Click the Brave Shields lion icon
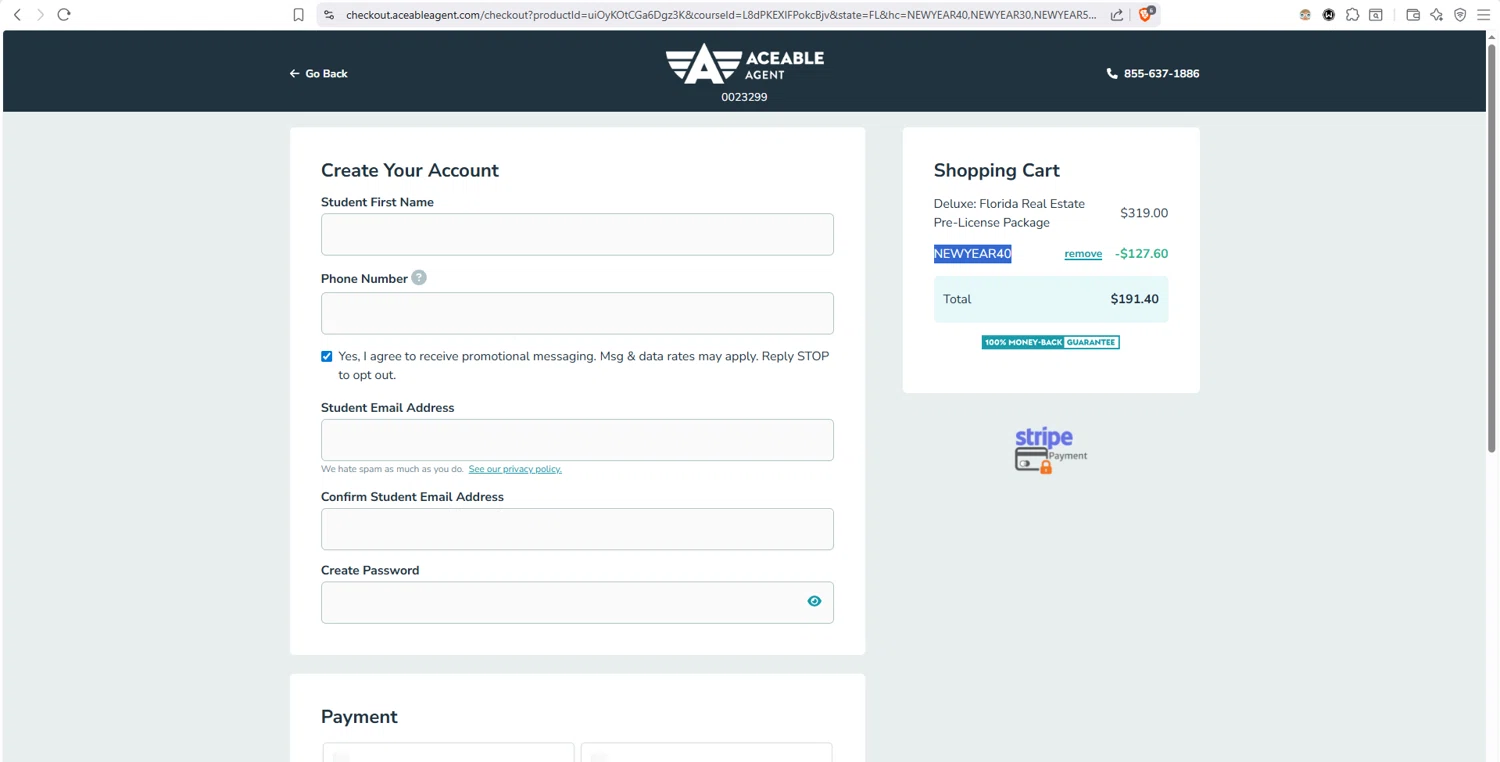Viewport: 1500px width, 762px height. click(x=1146, y=14)
